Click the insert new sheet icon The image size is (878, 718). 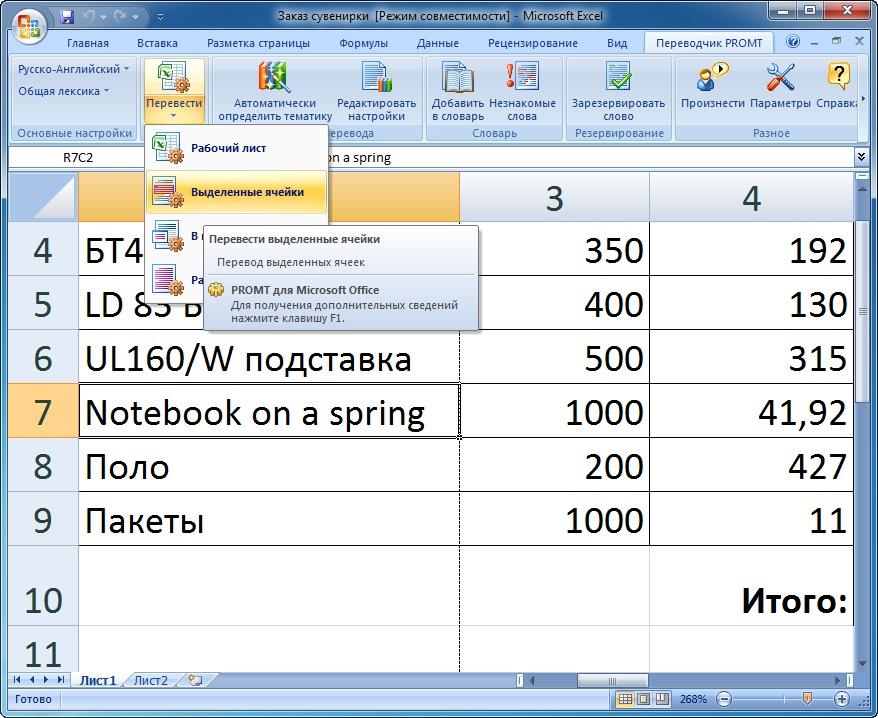[195, 680]
